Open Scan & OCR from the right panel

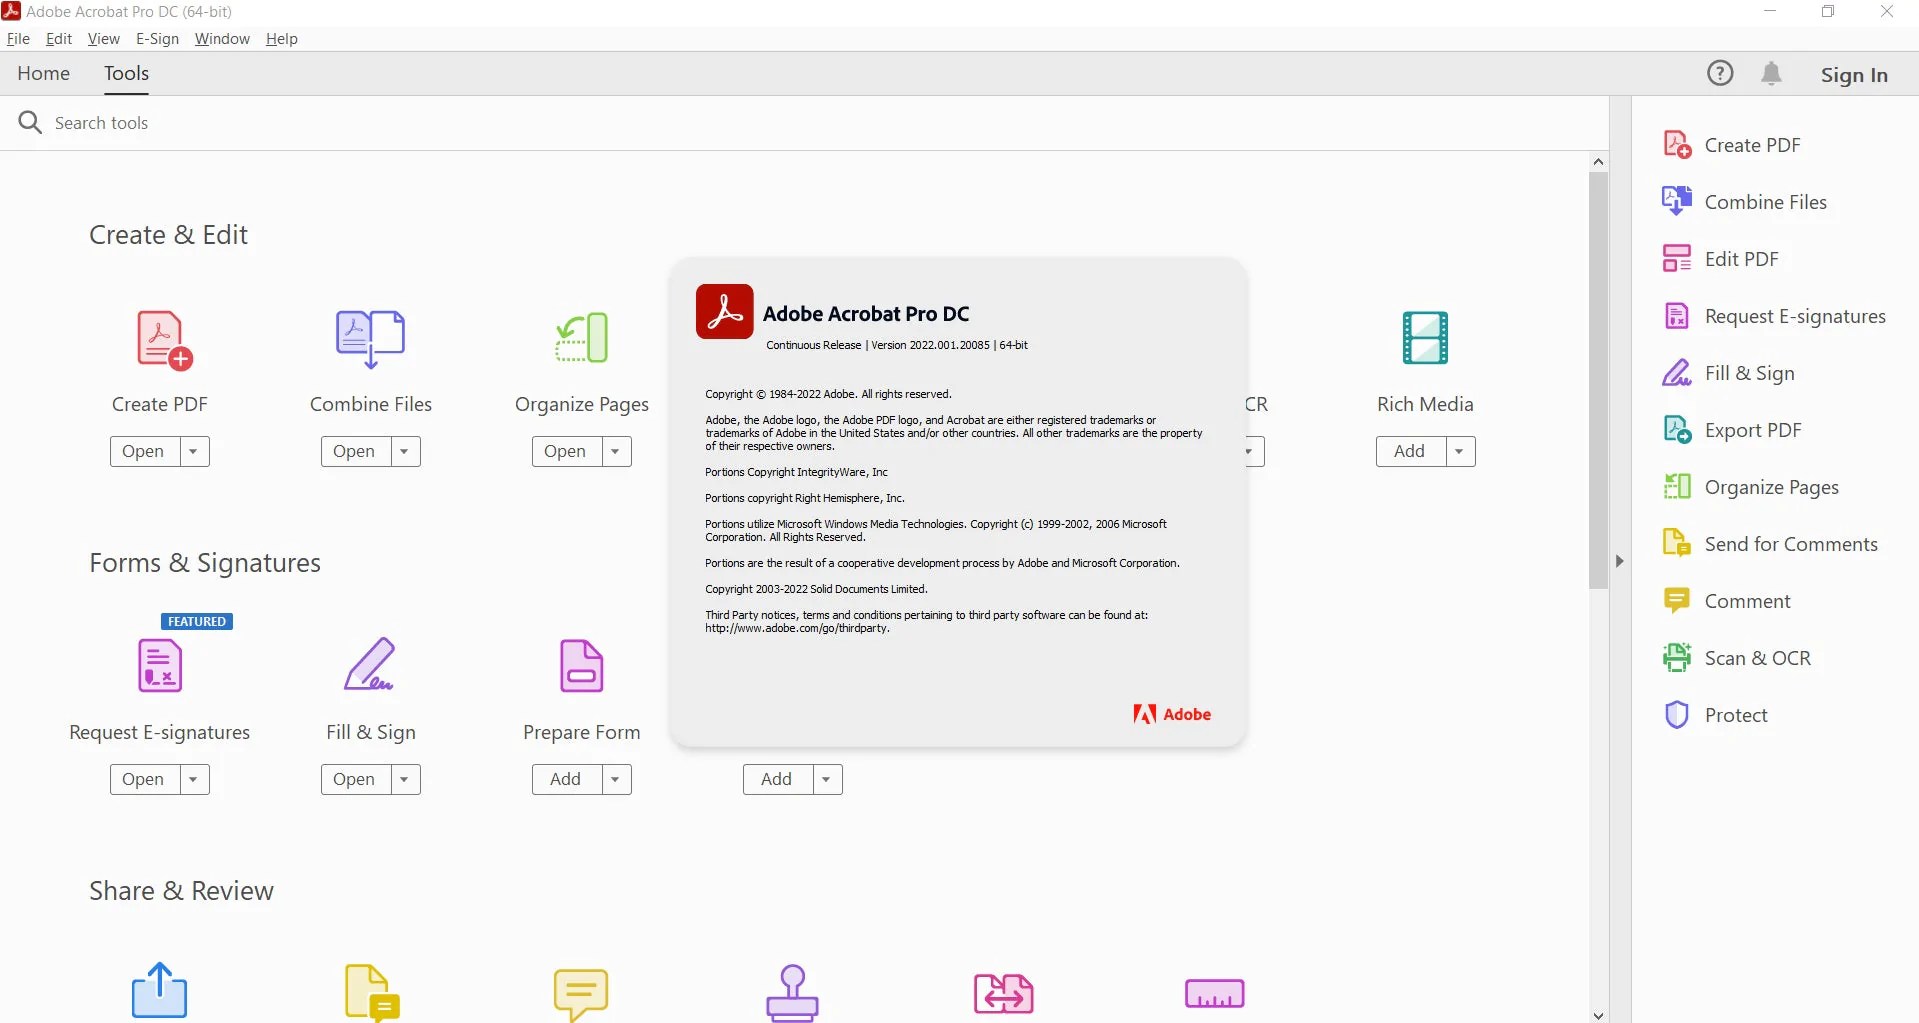pos(1757,658)
